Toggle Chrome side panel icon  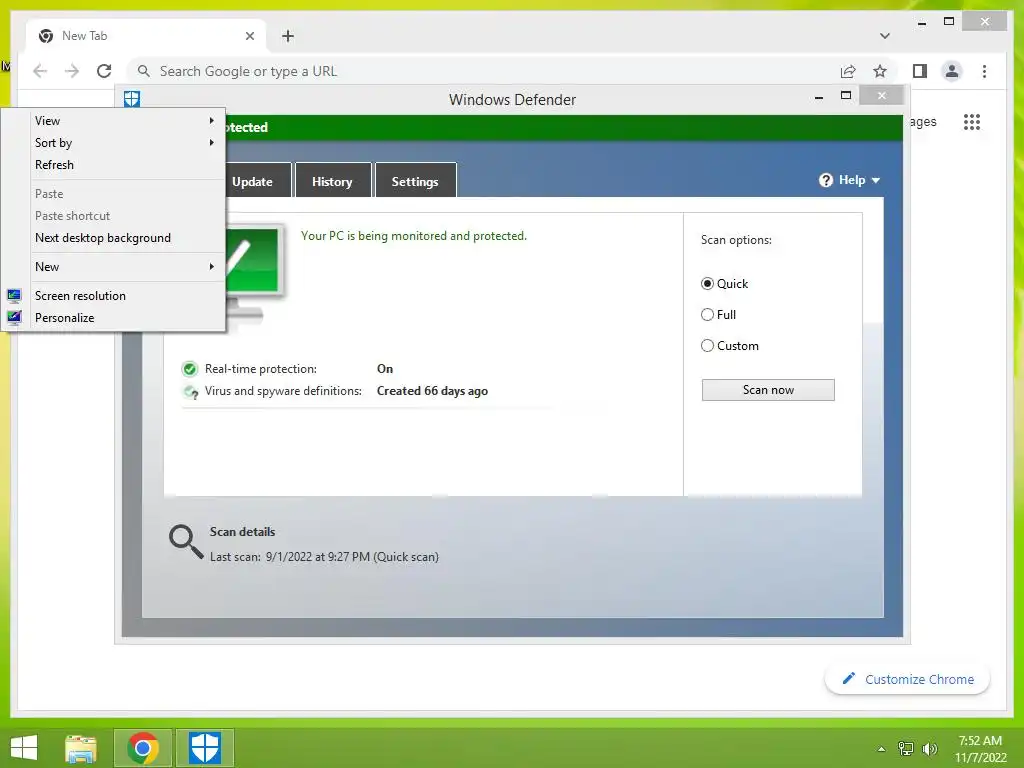tap(920, 71)
